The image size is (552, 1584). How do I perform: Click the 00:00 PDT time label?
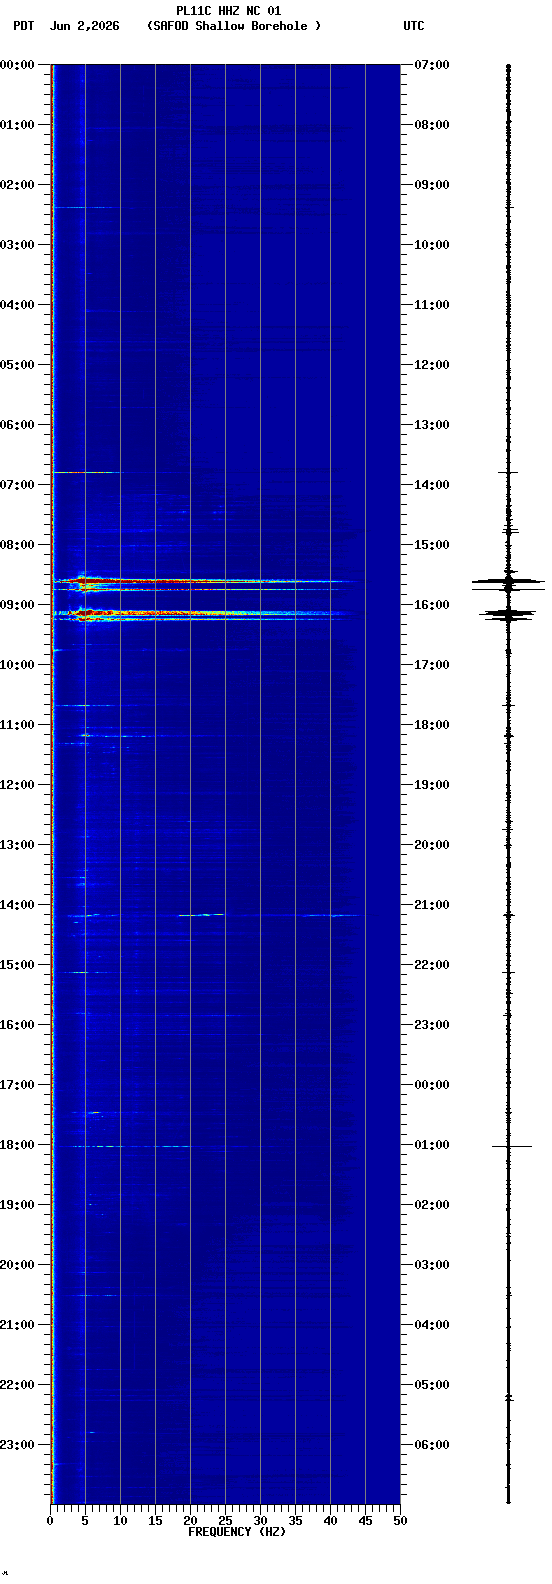point(17,65)
